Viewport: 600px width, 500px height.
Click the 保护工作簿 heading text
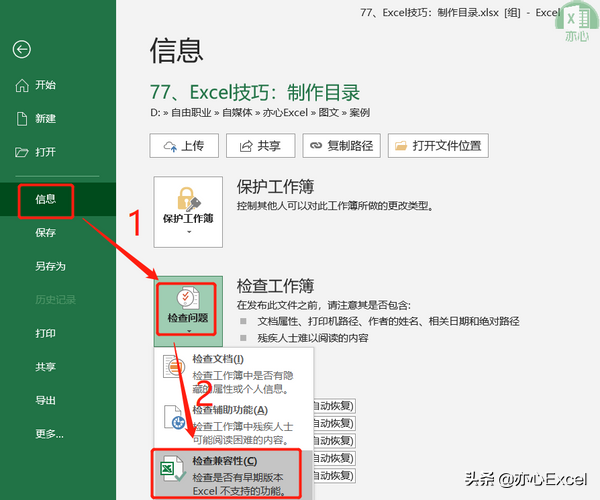pyautogui.click(x=276, y=187)
